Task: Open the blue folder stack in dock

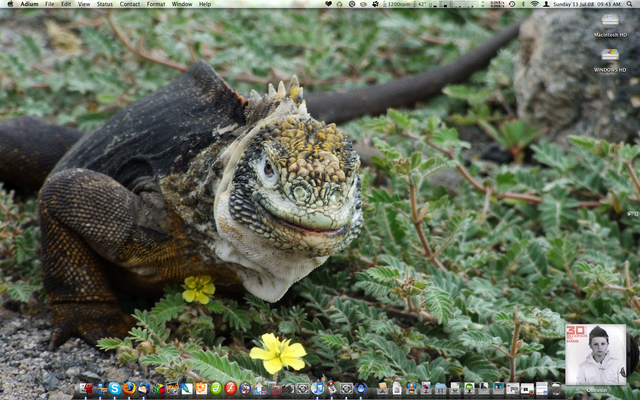Action: point(440,388)
